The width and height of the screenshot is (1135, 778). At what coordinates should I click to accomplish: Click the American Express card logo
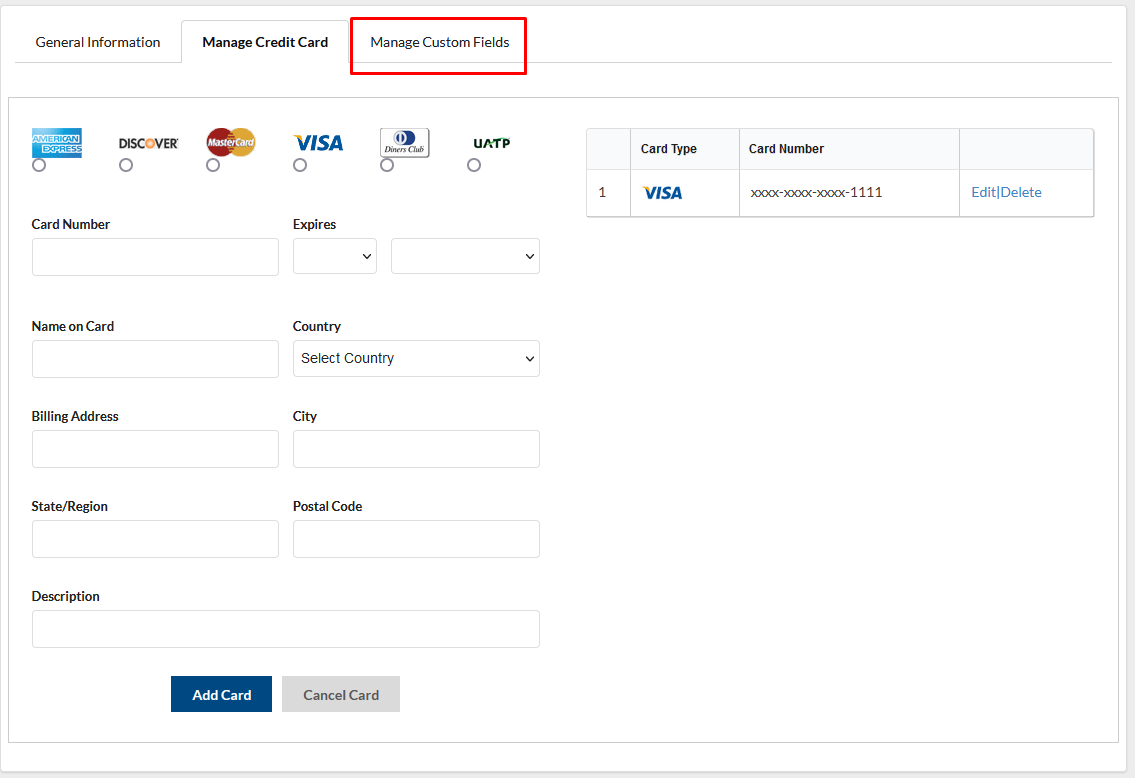click(56, 143)
